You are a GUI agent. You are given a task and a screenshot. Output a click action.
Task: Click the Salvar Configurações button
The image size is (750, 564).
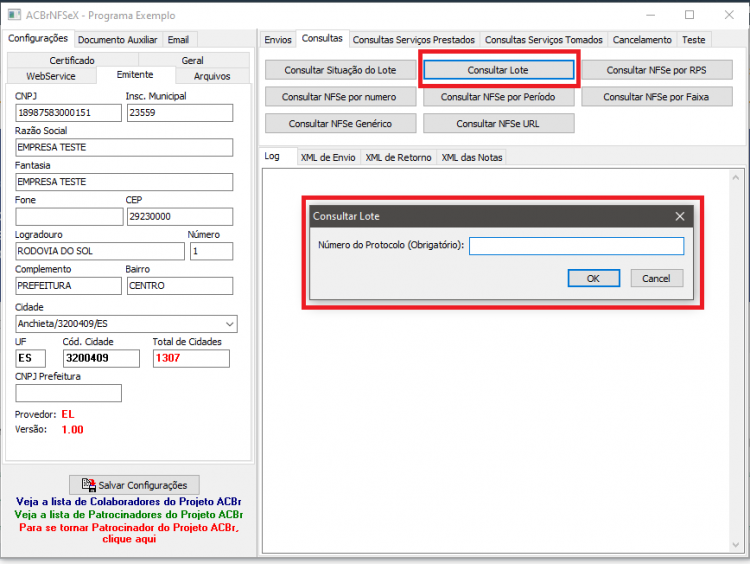pos(134,485)
